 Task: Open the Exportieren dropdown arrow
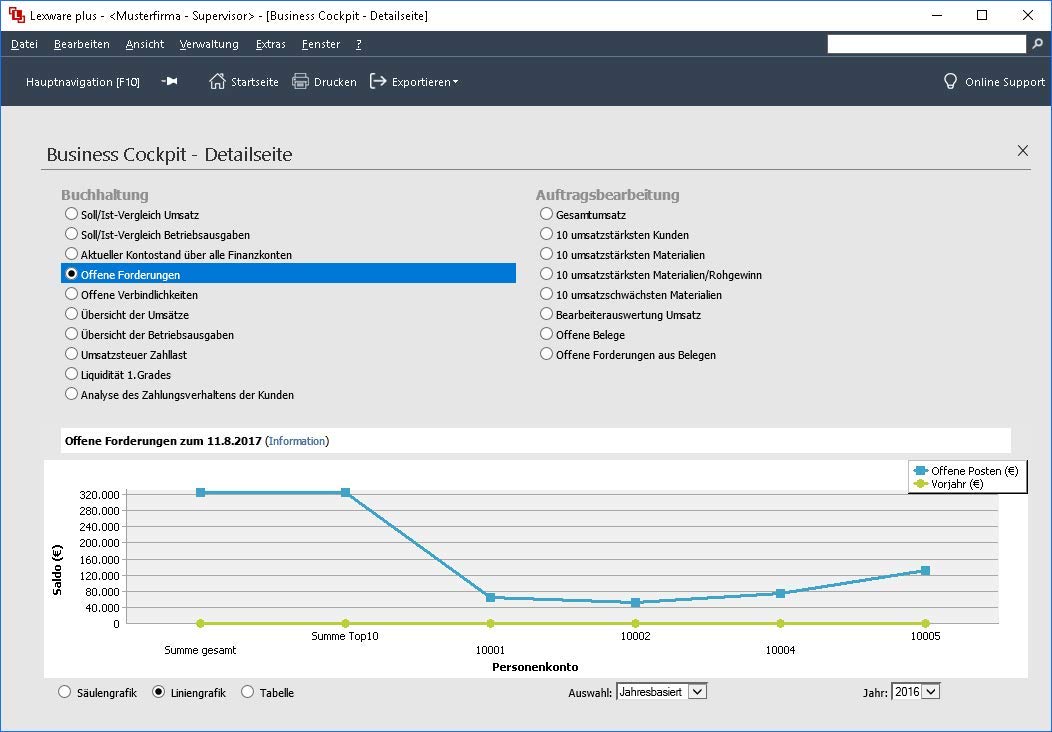pyautogui.click(x=456, y=82)
